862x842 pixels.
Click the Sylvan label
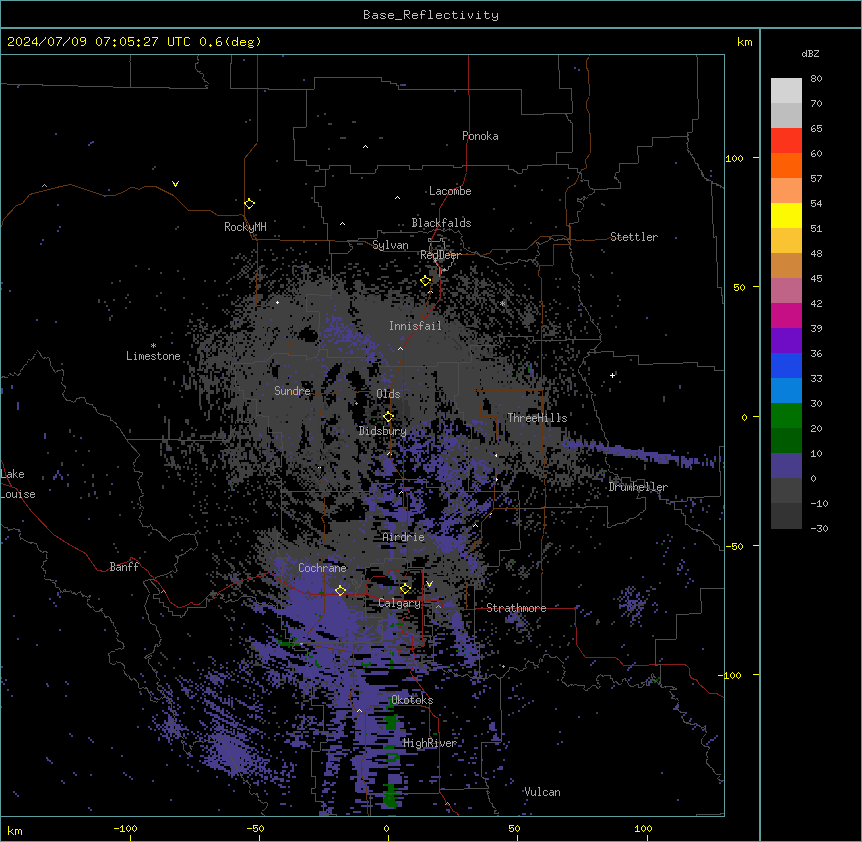pos(390,245)
